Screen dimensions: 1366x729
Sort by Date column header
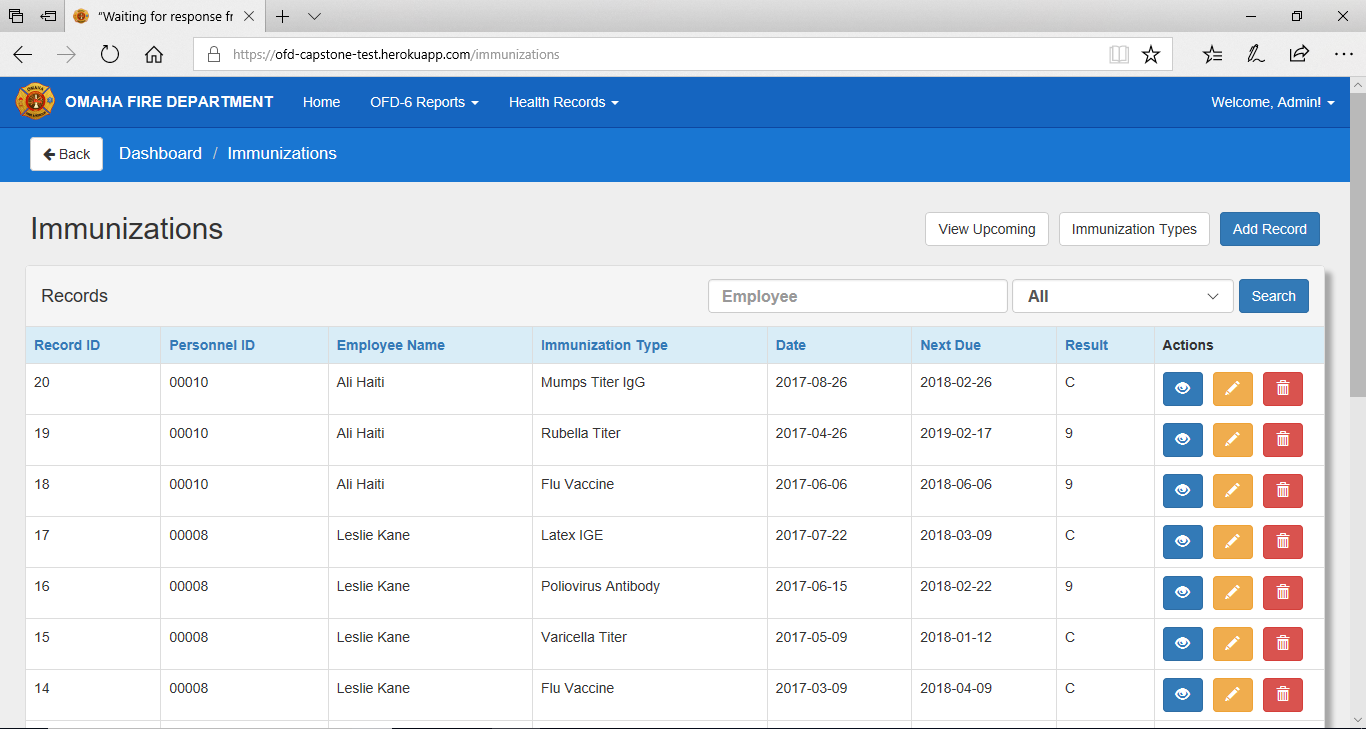click(x=791, y=345)
